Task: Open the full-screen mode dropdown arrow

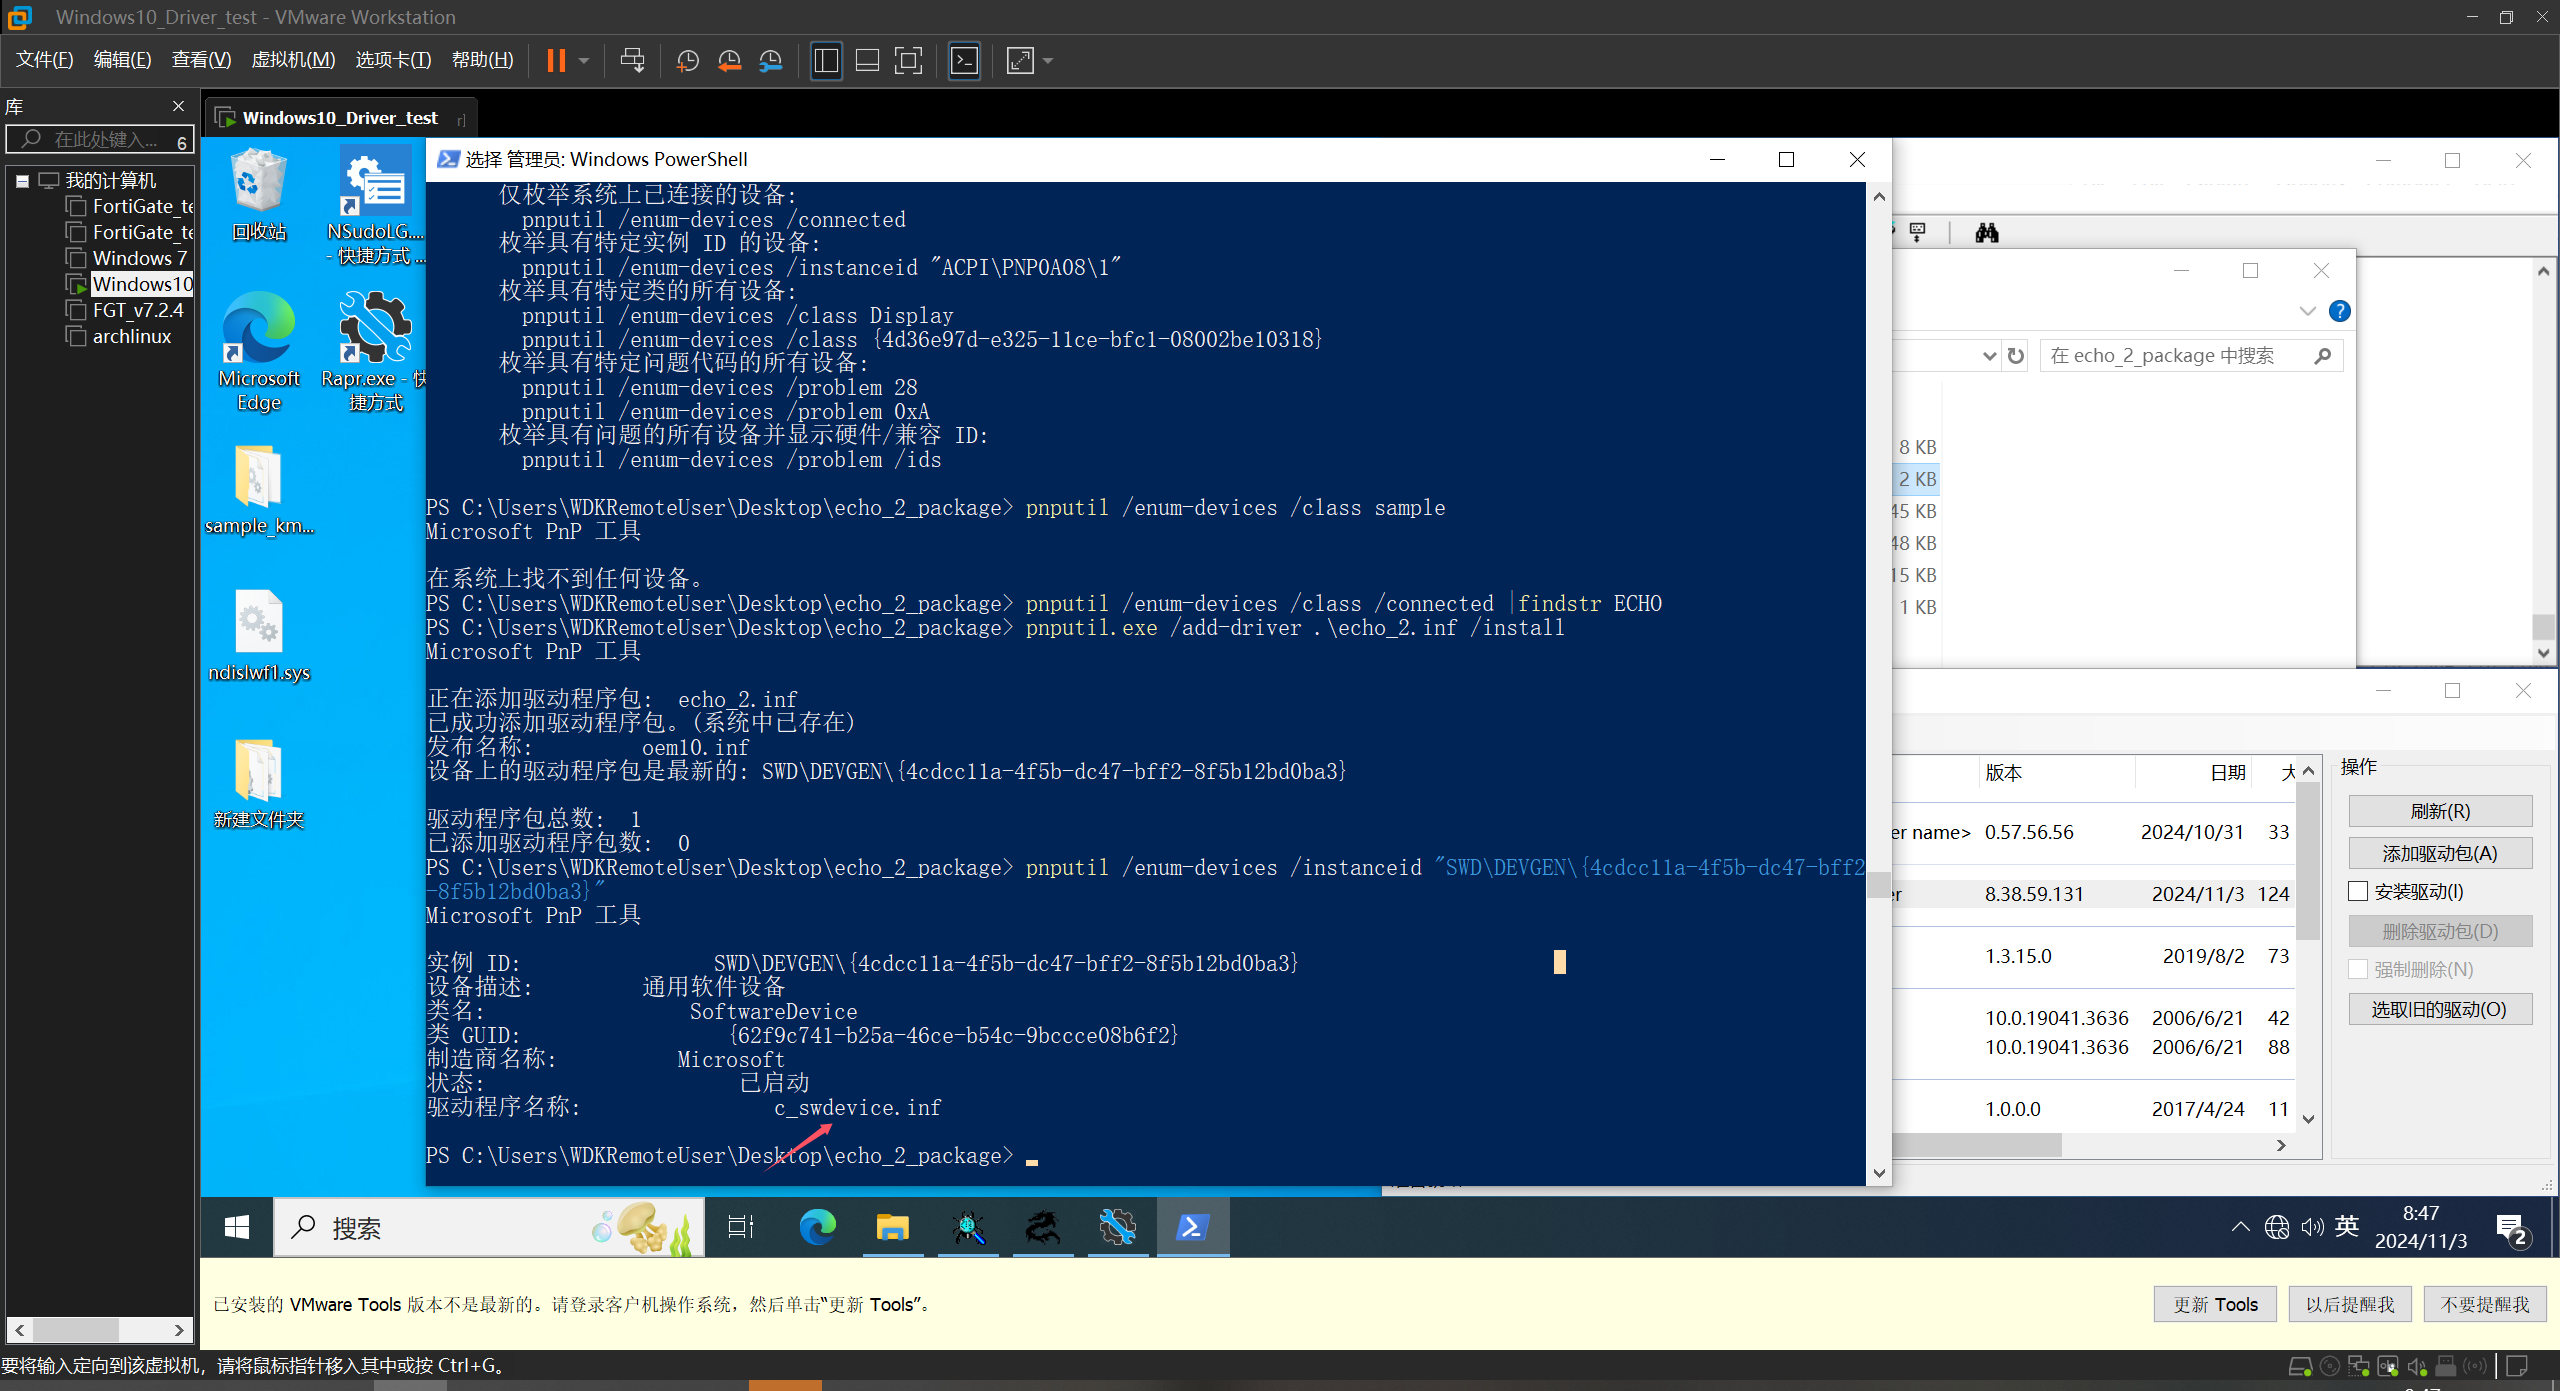Action: coord(1046,60)
